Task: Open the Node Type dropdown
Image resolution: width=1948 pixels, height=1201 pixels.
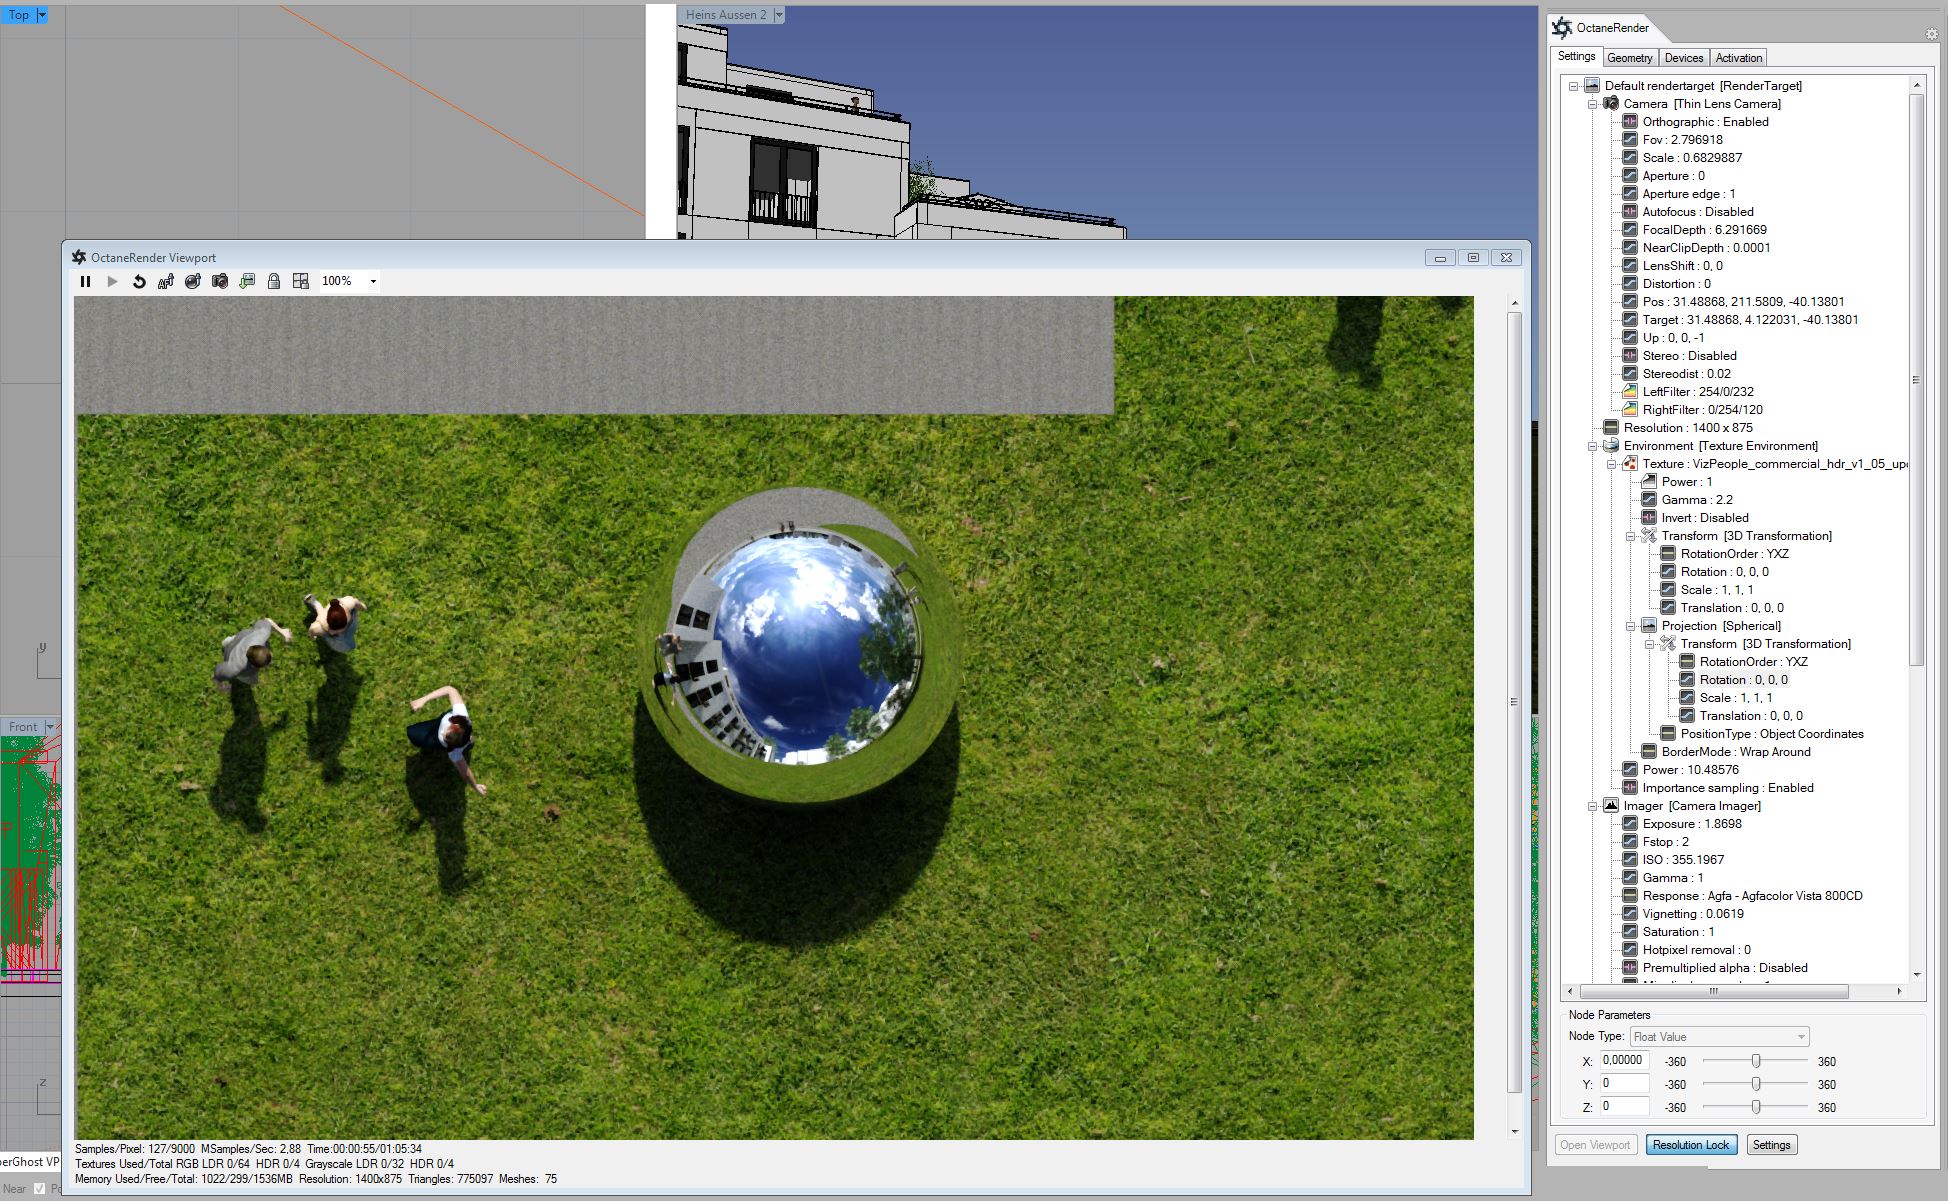Action: (x=1719, y=1037)
